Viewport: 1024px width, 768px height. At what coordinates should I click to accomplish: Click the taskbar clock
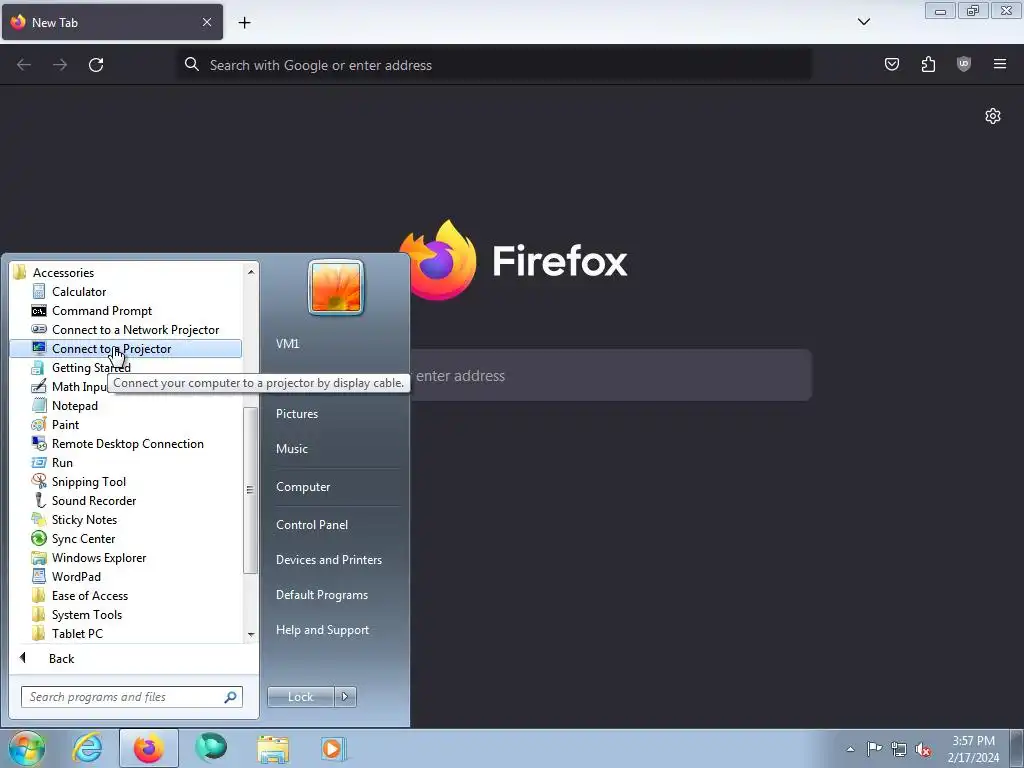pyautogui.click(x=973, y=749)
